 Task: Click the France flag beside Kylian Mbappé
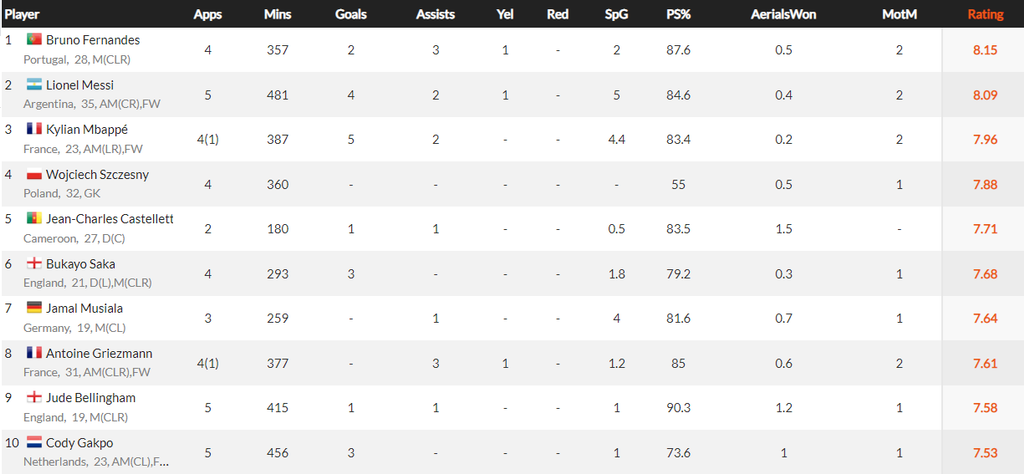(x=33, y=129)
